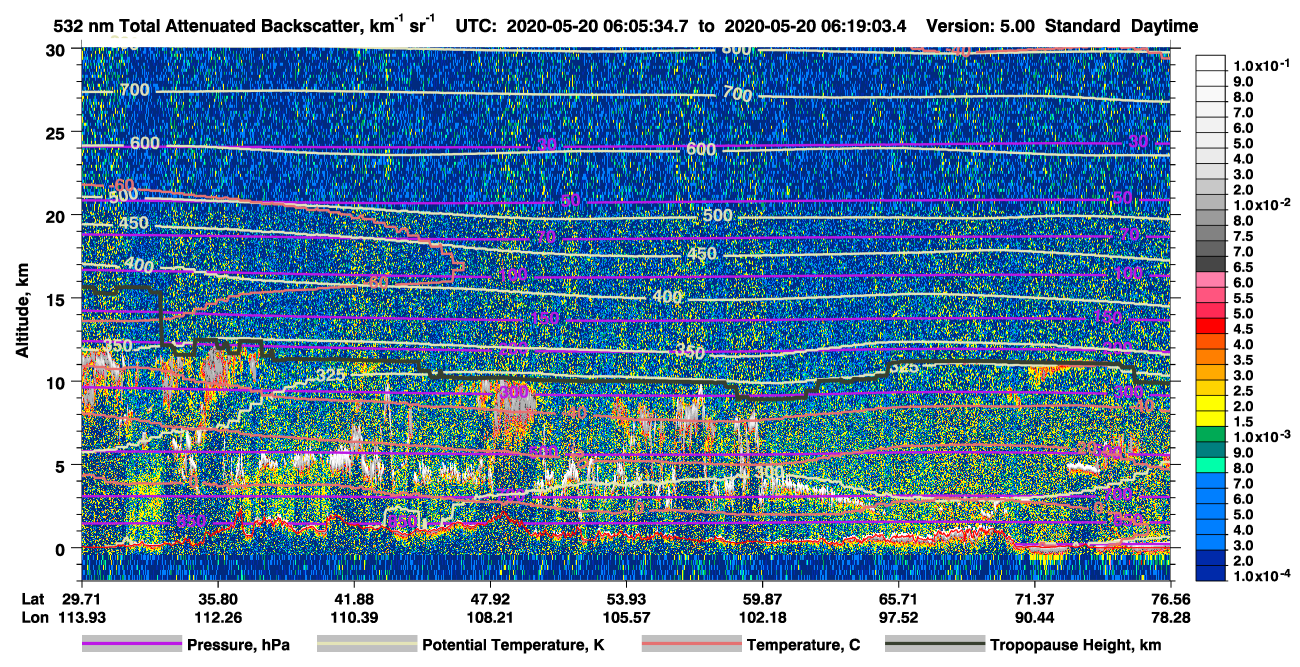Click the orange colorbar swatch beside '3.5'

coord(1211,357)
